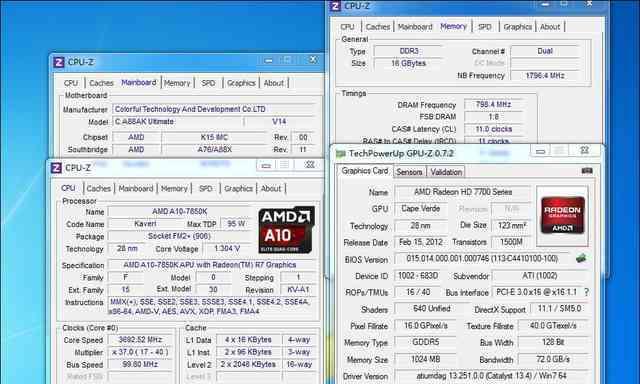Open the Graphics tab in CPU-Z Memory window
This screenshot has height=384, width=640.
518,27
